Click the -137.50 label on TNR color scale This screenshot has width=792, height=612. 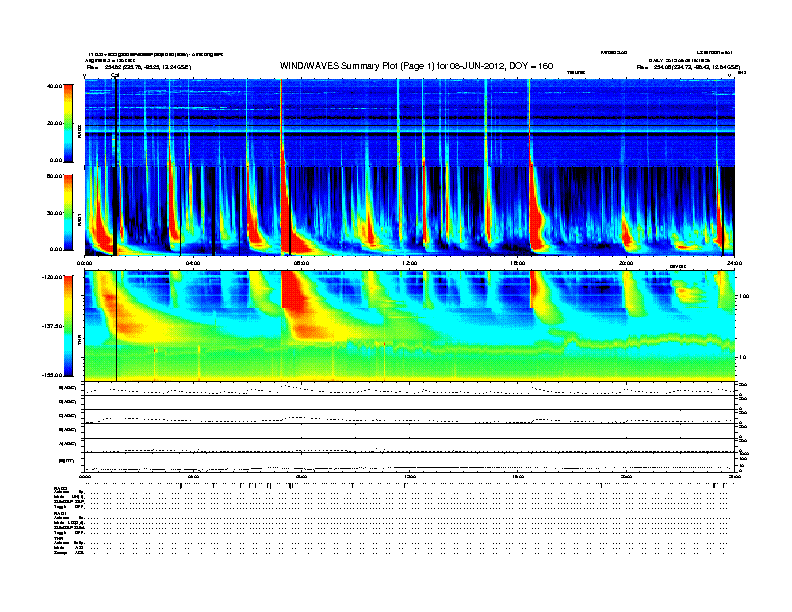tap(52, 326)
